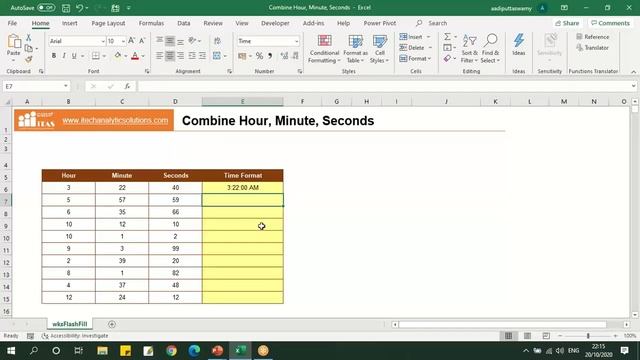Viewport: 640px width, 360px height.
Task: Switch to Page Layout view in status bar
Action: 527,336
